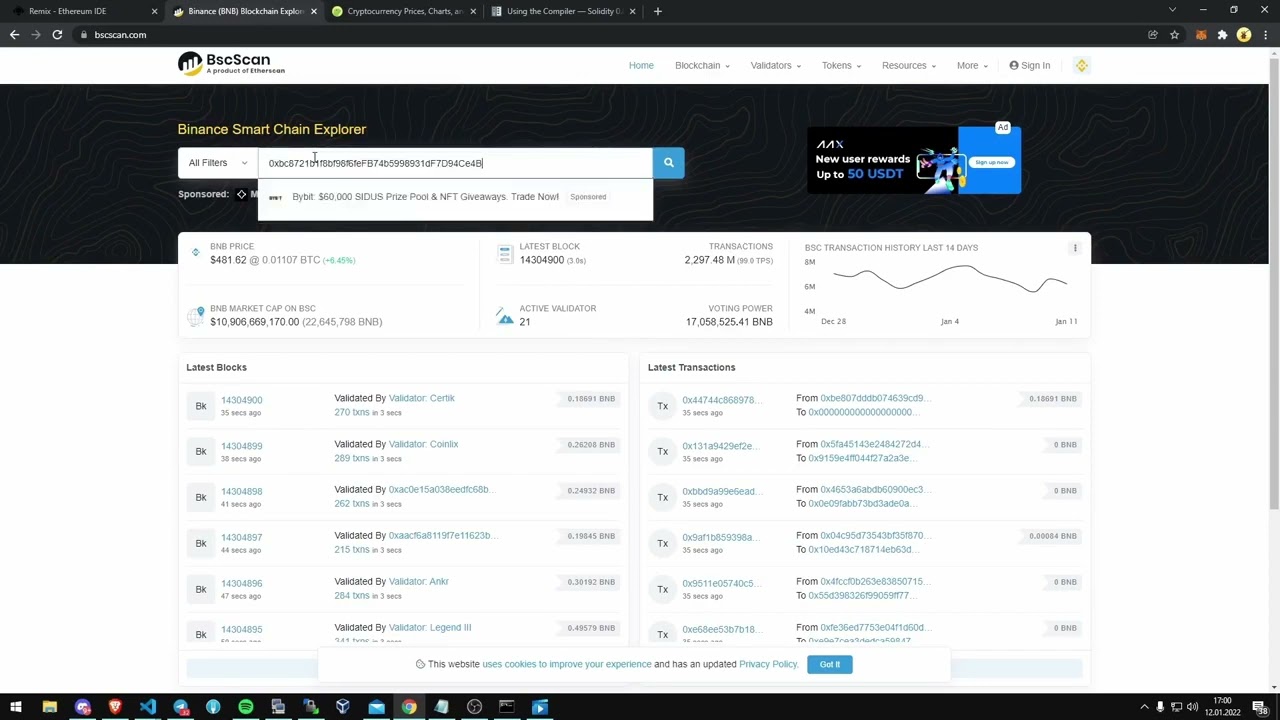Viewport: 1280px width, 720px height.
Task: Click the blue search magnifier button
Action: 669,163
